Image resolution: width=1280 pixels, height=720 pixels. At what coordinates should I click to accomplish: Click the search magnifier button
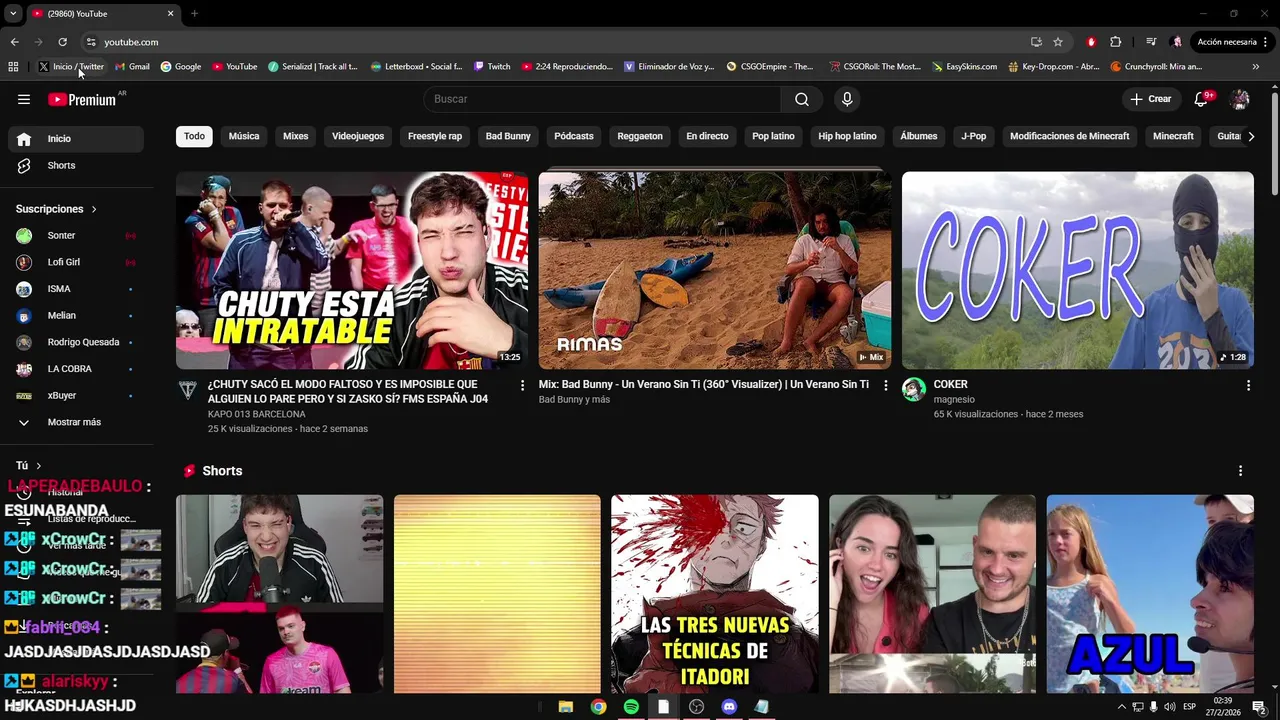tap(802, 99)
